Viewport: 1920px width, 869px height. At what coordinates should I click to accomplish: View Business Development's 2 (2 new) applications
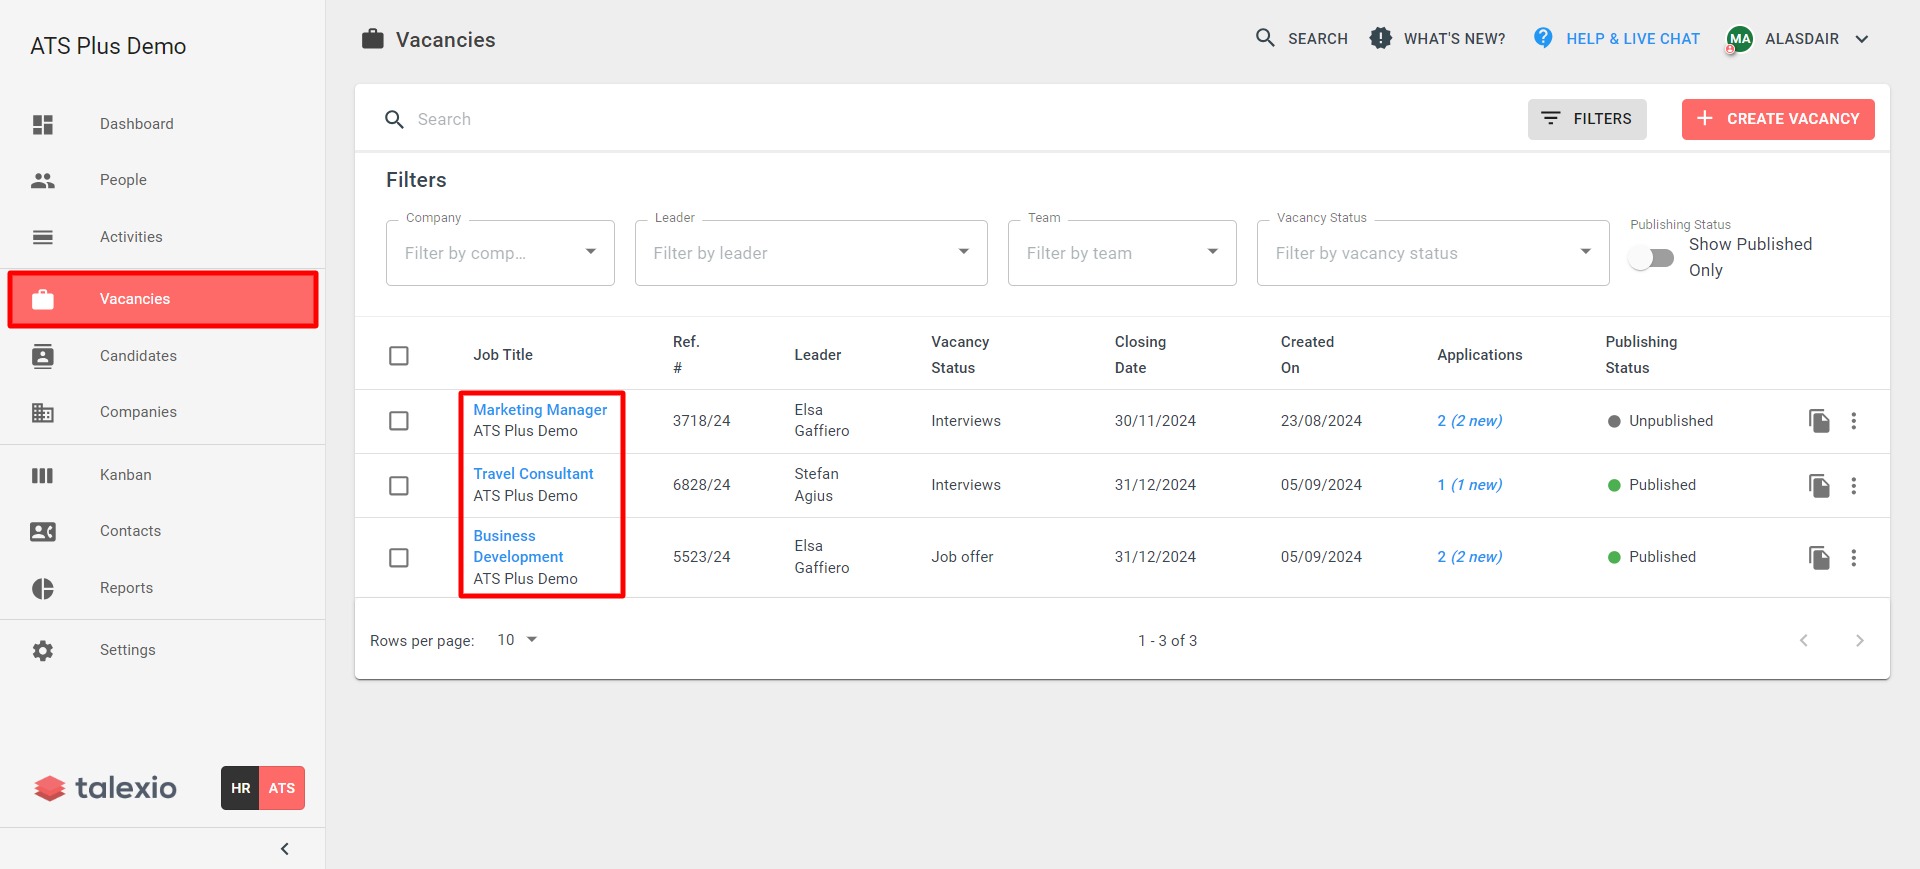[1470, 557]
